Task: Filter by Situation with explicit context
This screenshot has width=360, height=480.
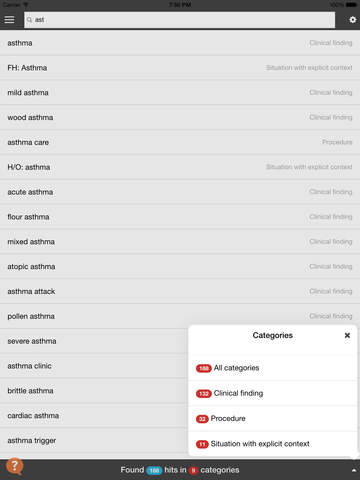Action: tap(273, 444)
